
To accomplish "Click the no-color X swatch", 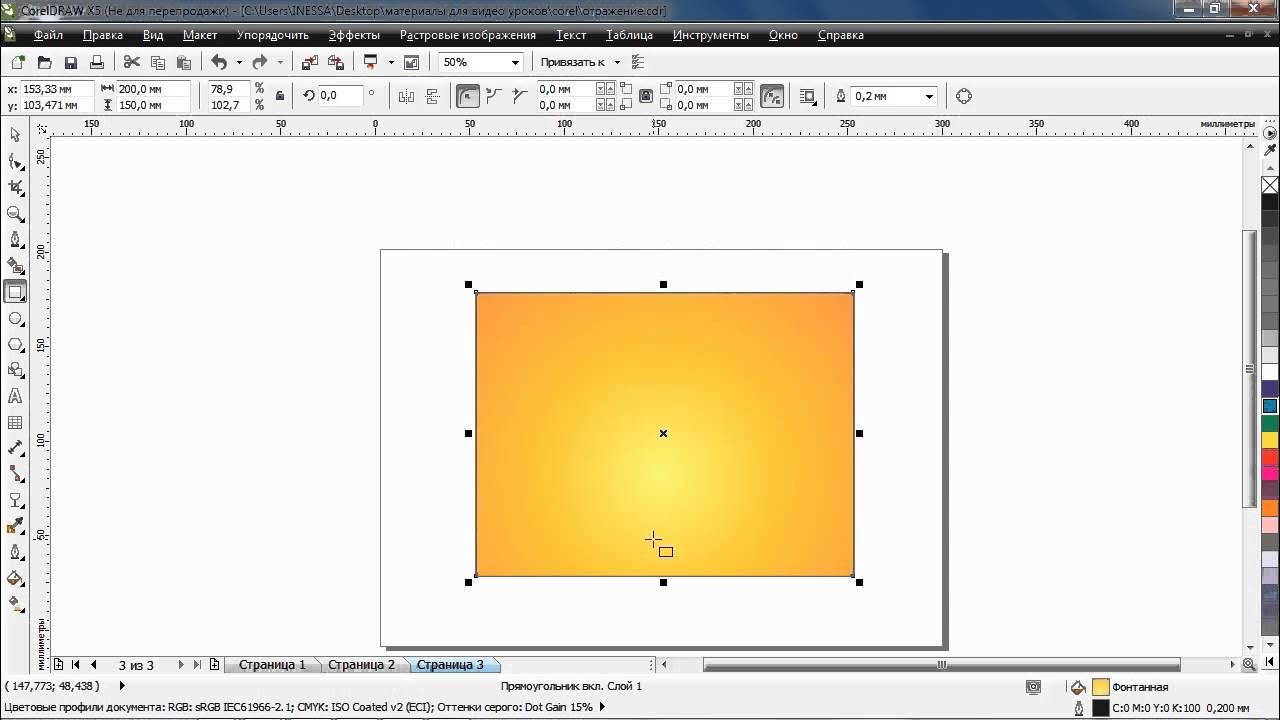I will point(1270,185).
